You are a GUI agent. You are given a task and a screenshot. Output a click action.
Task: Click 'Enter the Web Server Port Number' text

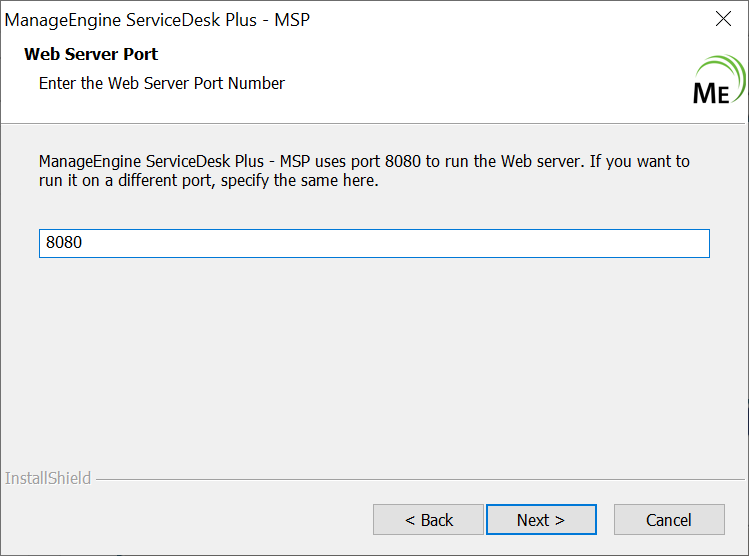tap(161, 83)
